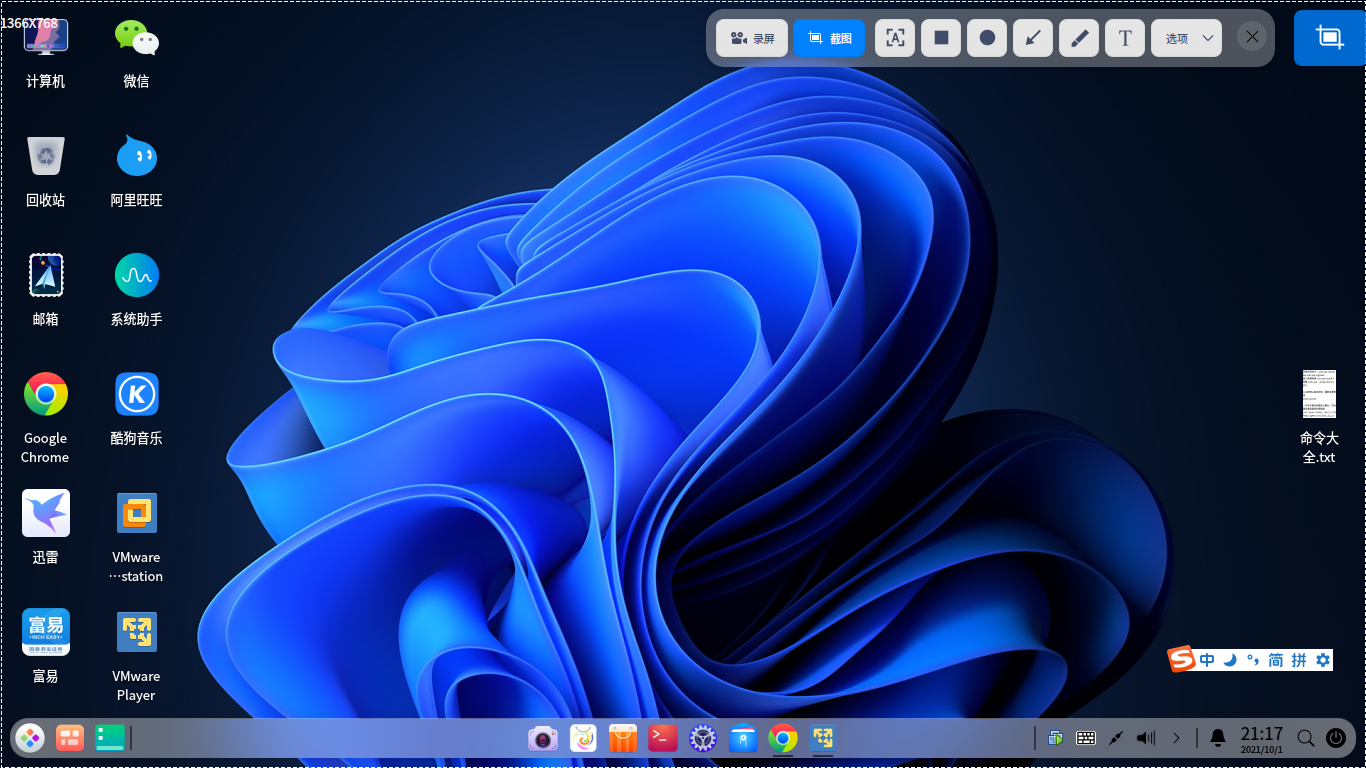Expand the dock system tray arrow

coord(1176,738)
